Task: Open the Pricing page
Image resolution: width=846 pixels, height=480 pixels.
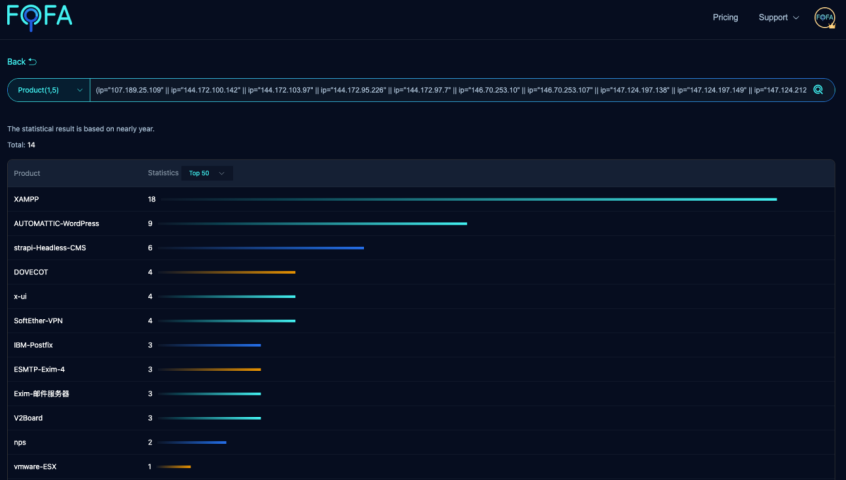Action: (725, 18)
